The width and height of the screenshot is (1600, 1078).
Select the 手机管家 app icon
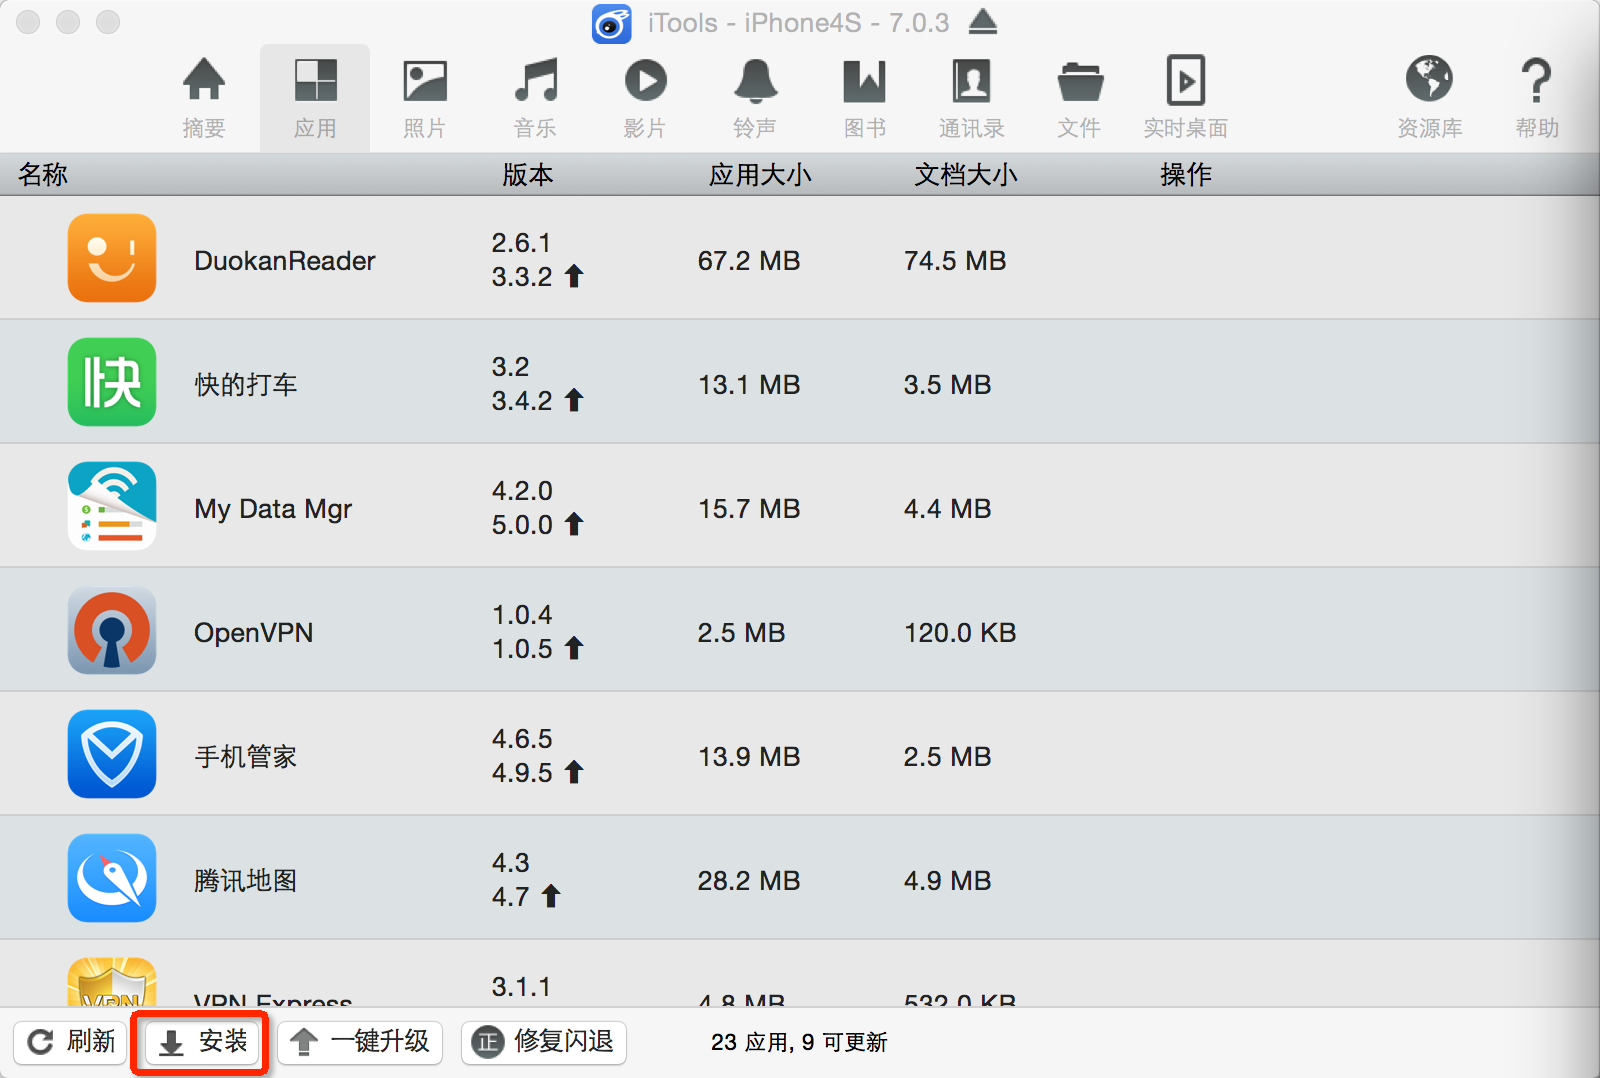click(112, 754)
